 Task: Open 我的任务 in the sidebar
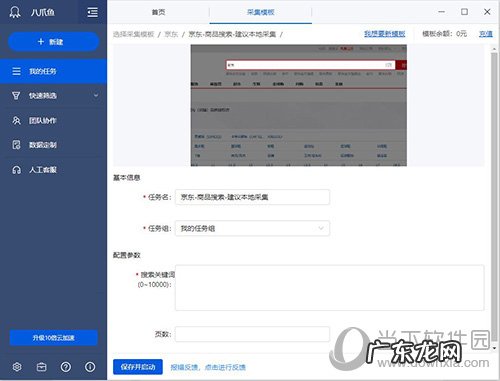coord(53,71)
